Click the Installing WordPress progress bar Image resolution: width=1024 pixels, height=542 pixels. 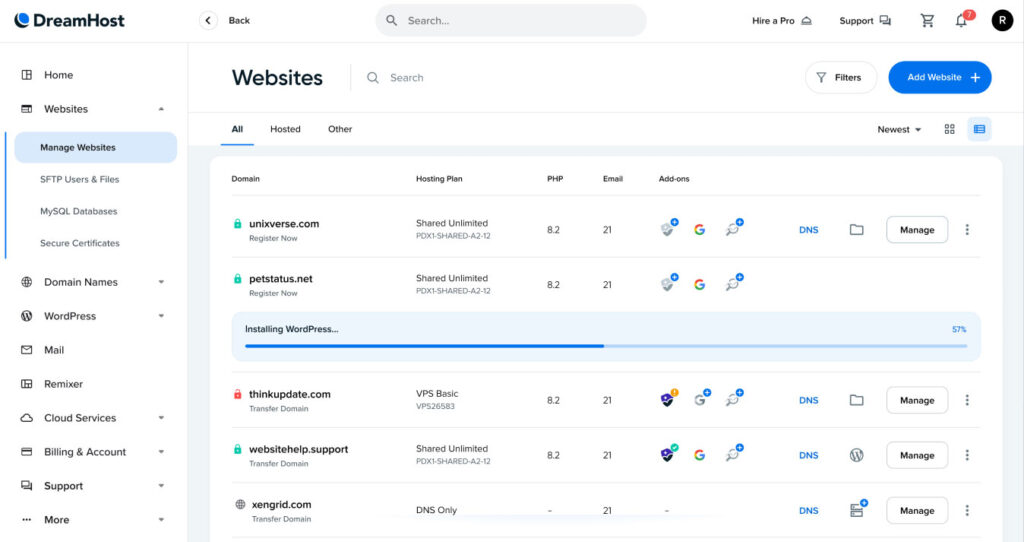(x=606, y=345)
